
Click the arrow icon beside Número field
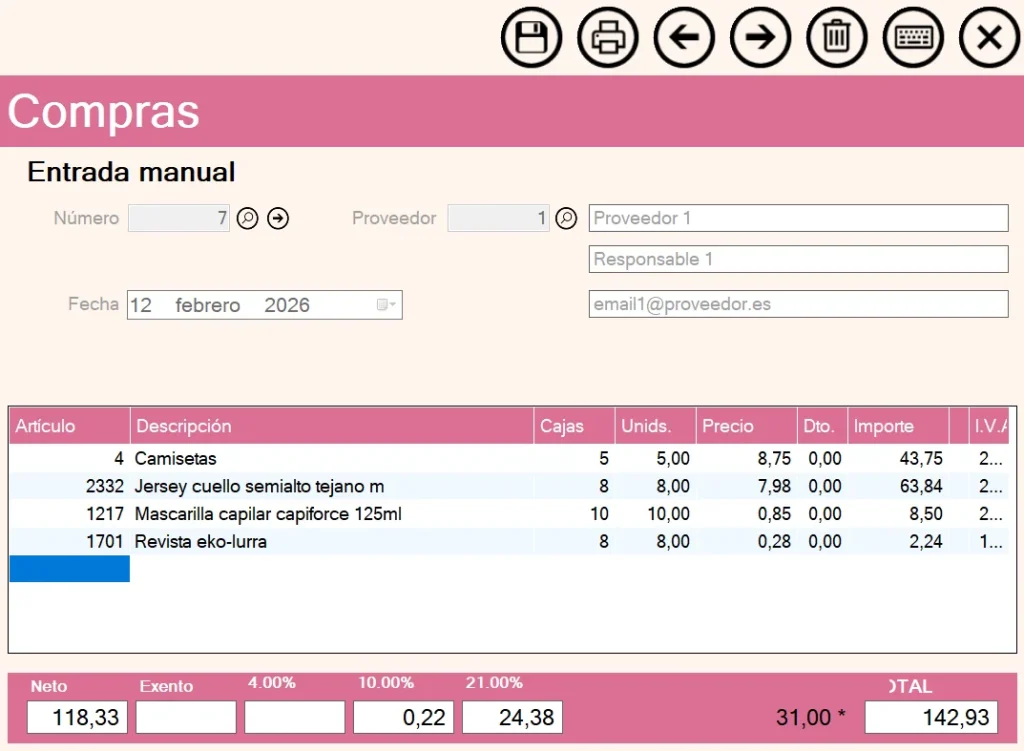278,218
